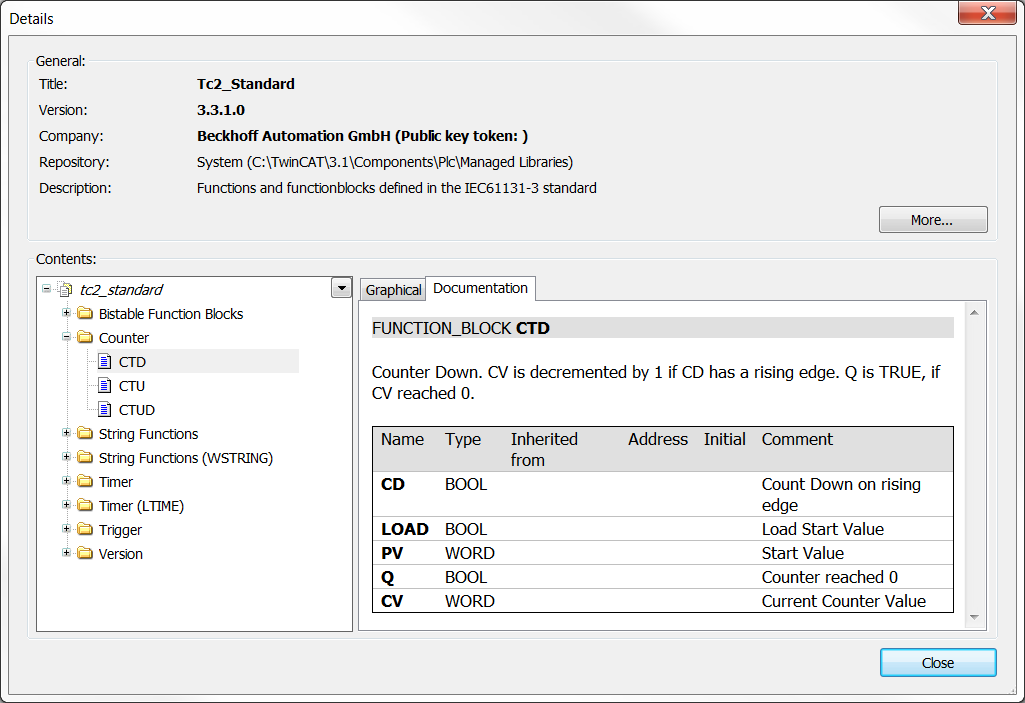Click the Inherited from column header

(x=544, y=449)
